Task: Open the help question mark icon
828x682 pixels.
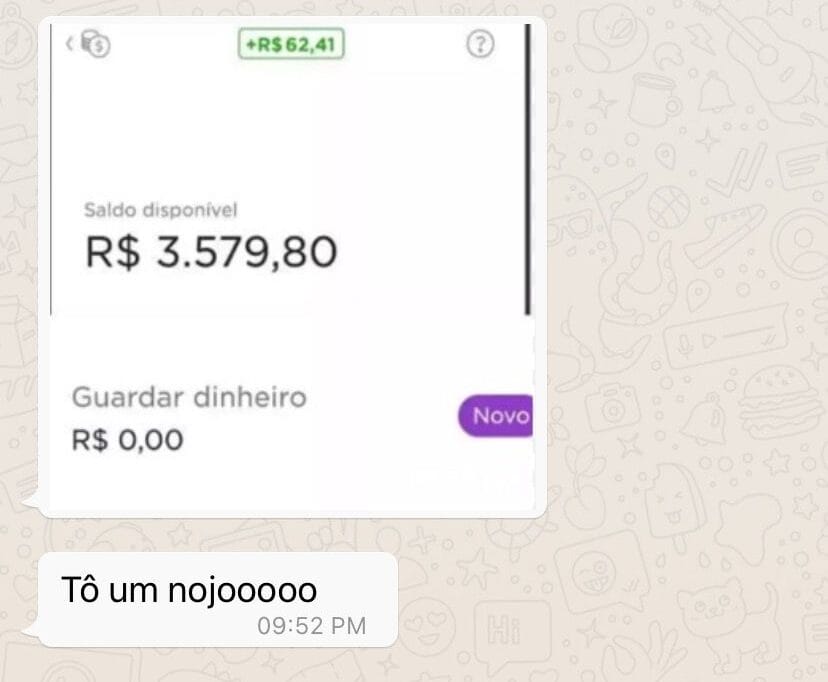Action: click(480, 44)
